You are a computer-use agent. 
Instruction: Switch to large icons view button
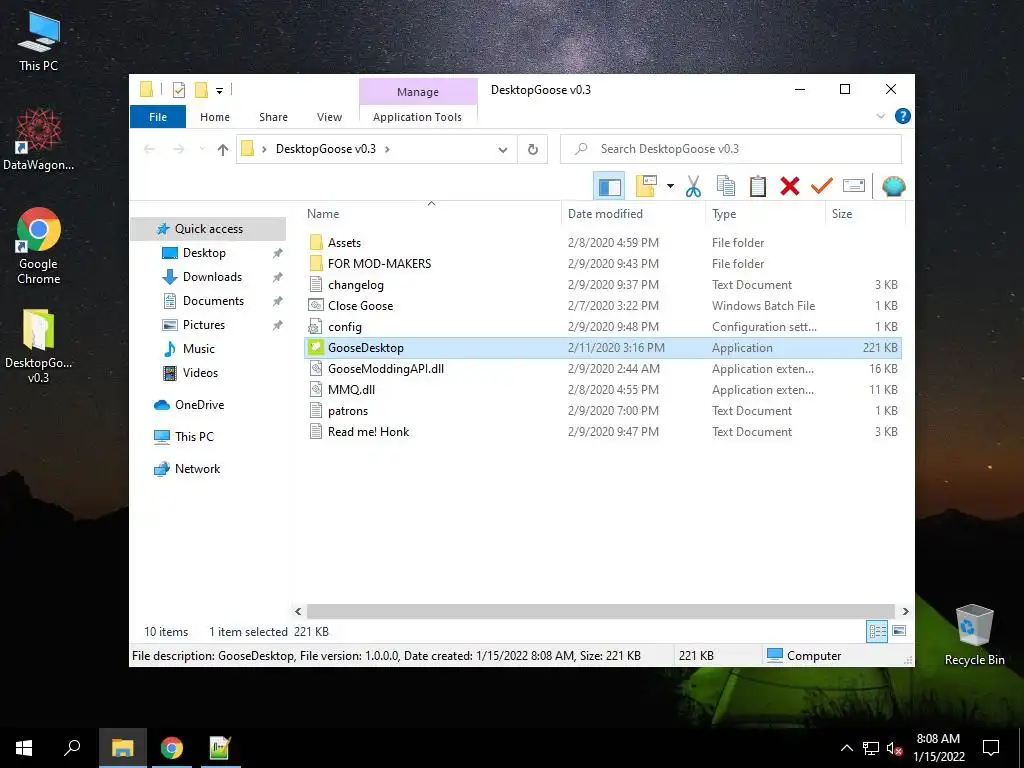(899, 631)
